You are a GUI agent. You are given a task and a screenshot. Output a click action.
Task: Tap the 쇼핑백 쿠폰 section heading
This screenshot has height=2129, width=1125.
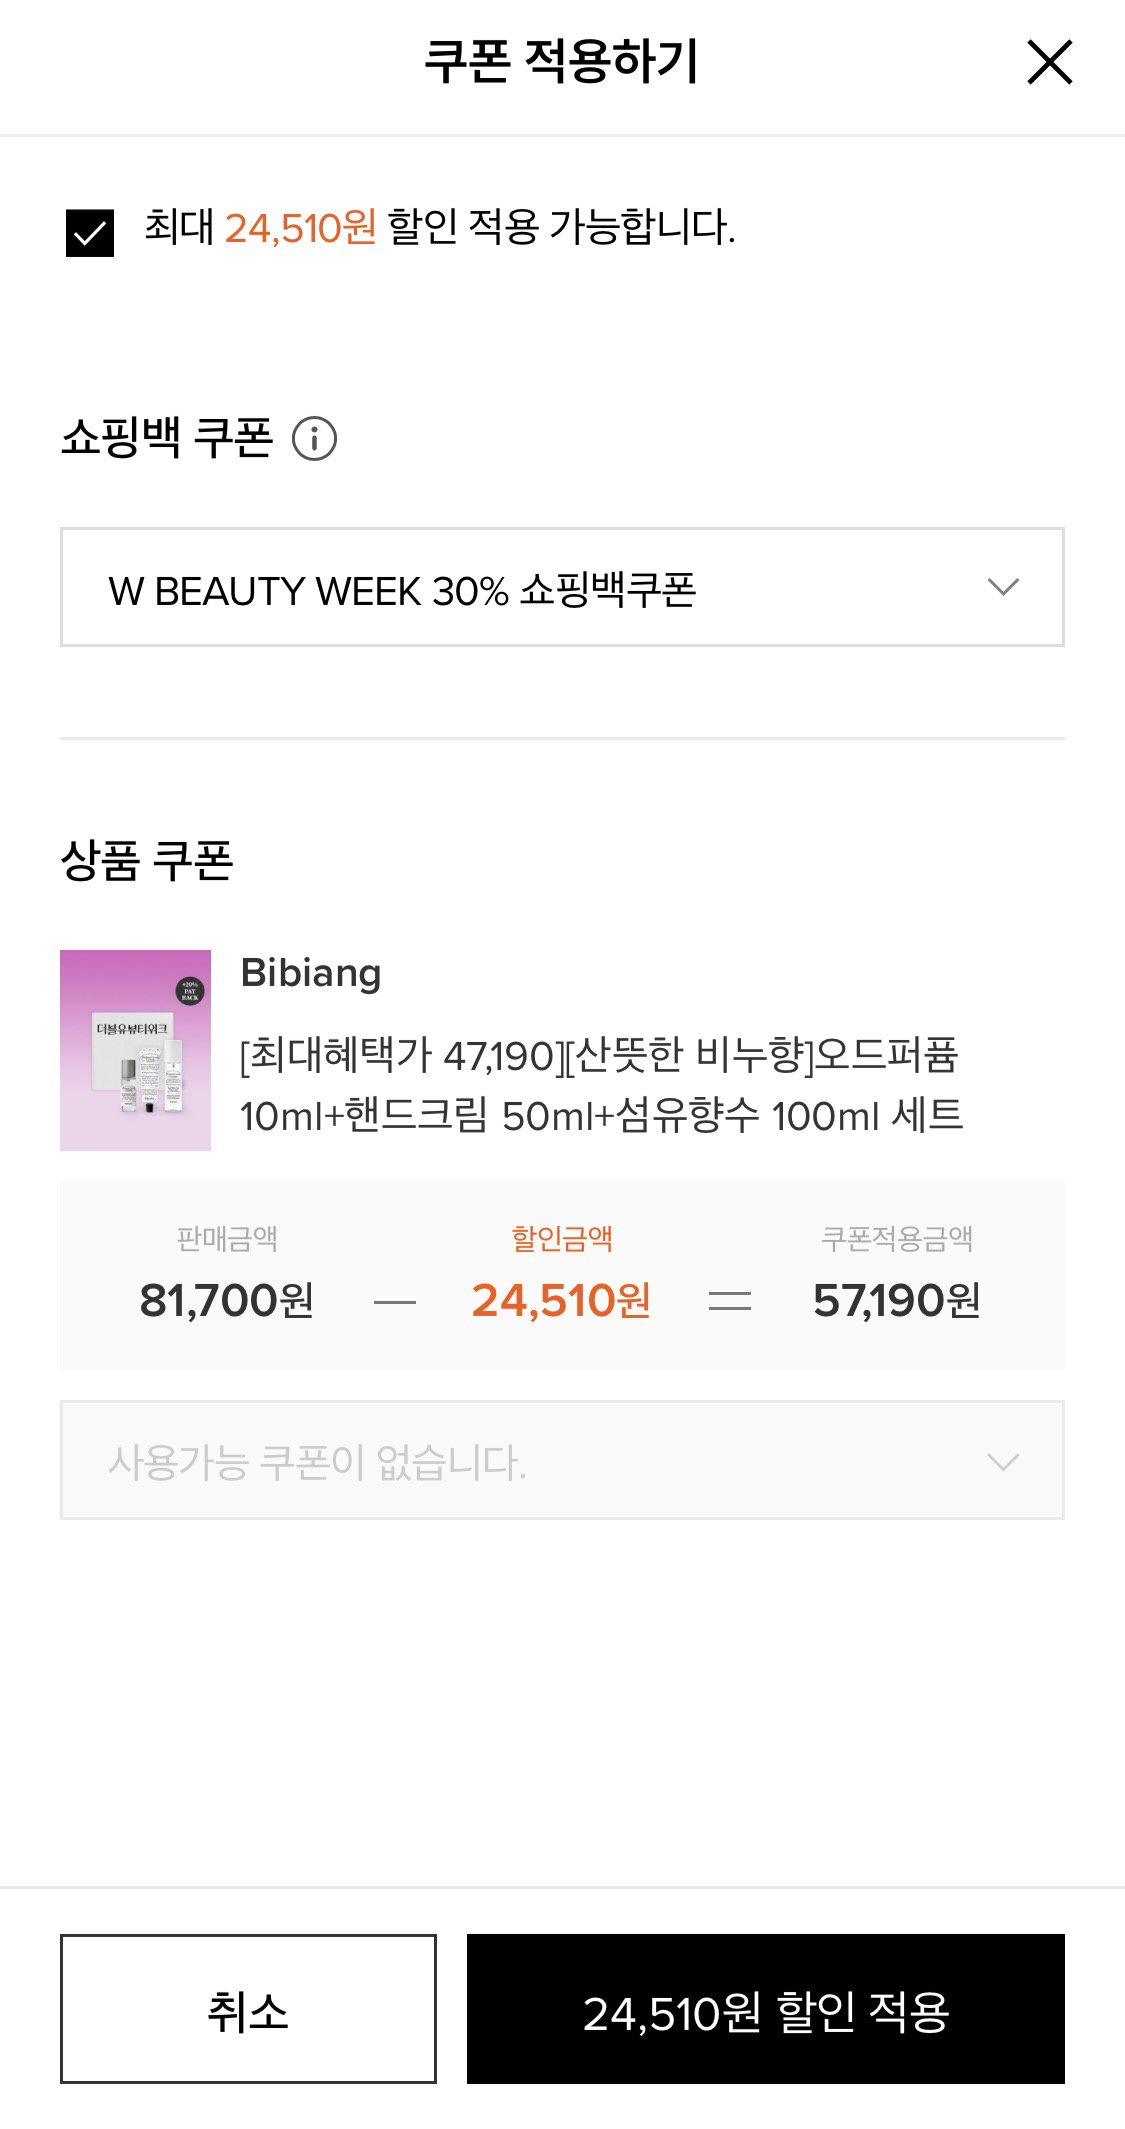[167, 438]
